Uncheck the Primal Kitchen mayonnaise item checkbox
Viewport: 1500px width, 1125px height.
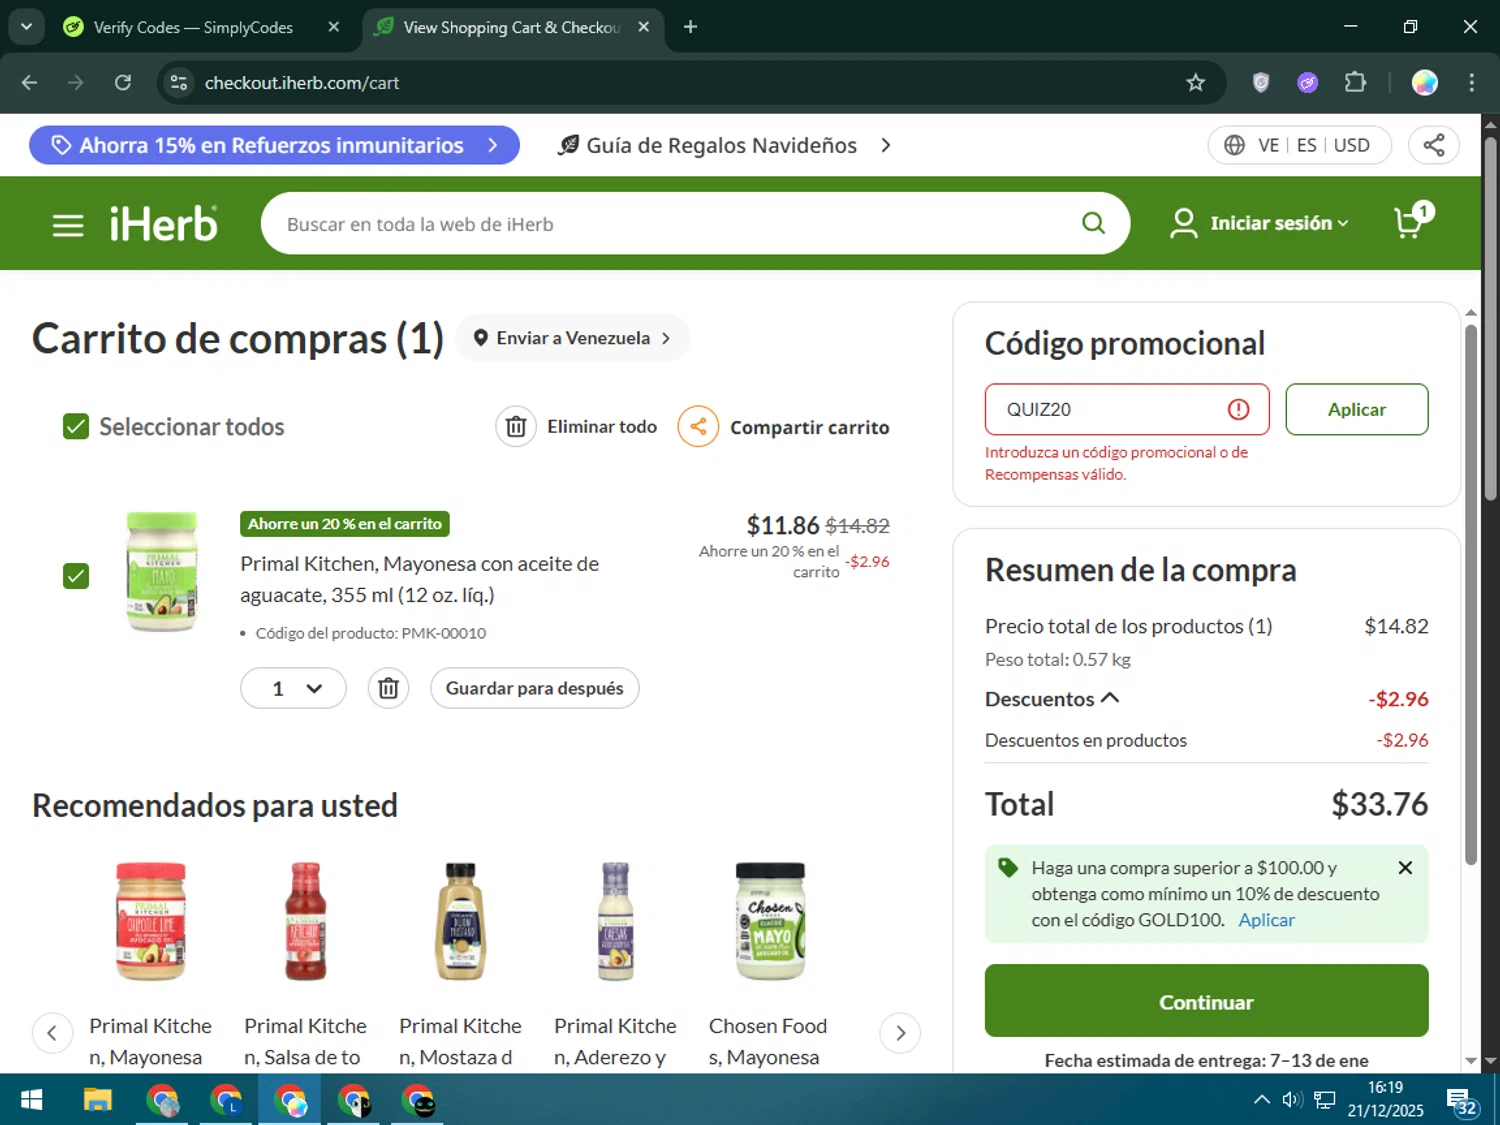(76, 576)
